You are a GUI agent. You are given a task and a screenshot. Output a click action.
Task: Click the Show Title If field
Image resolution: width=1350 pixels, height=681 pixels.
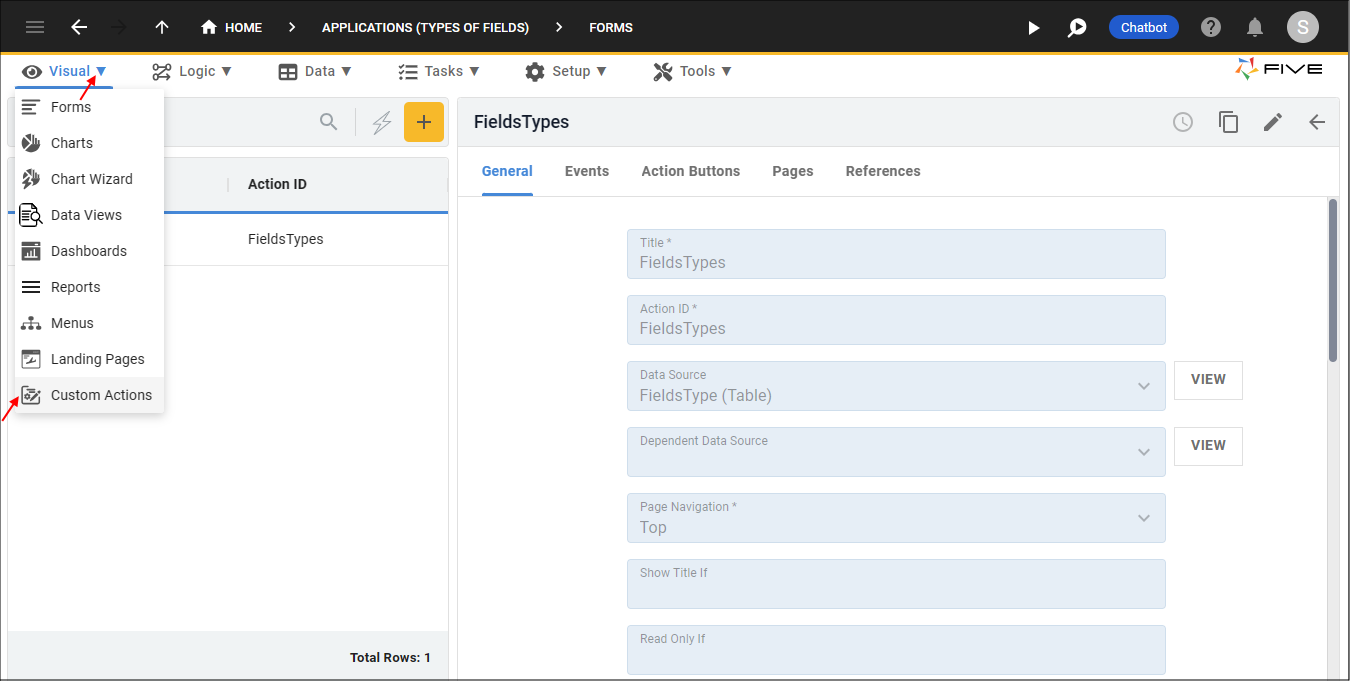895,584
